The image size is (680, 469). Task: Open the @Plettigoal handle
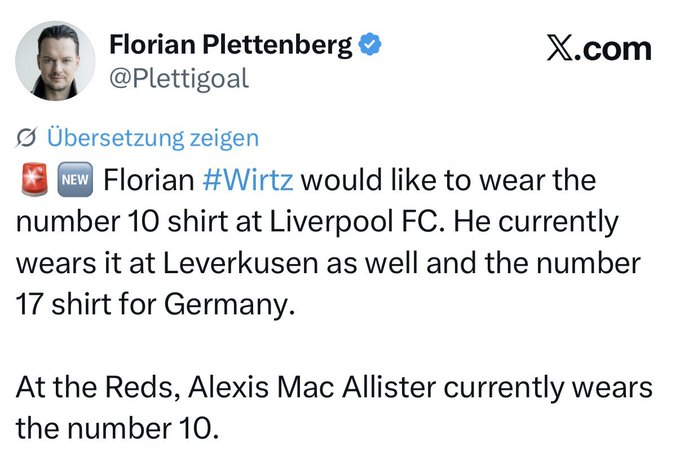coord(179,79)
